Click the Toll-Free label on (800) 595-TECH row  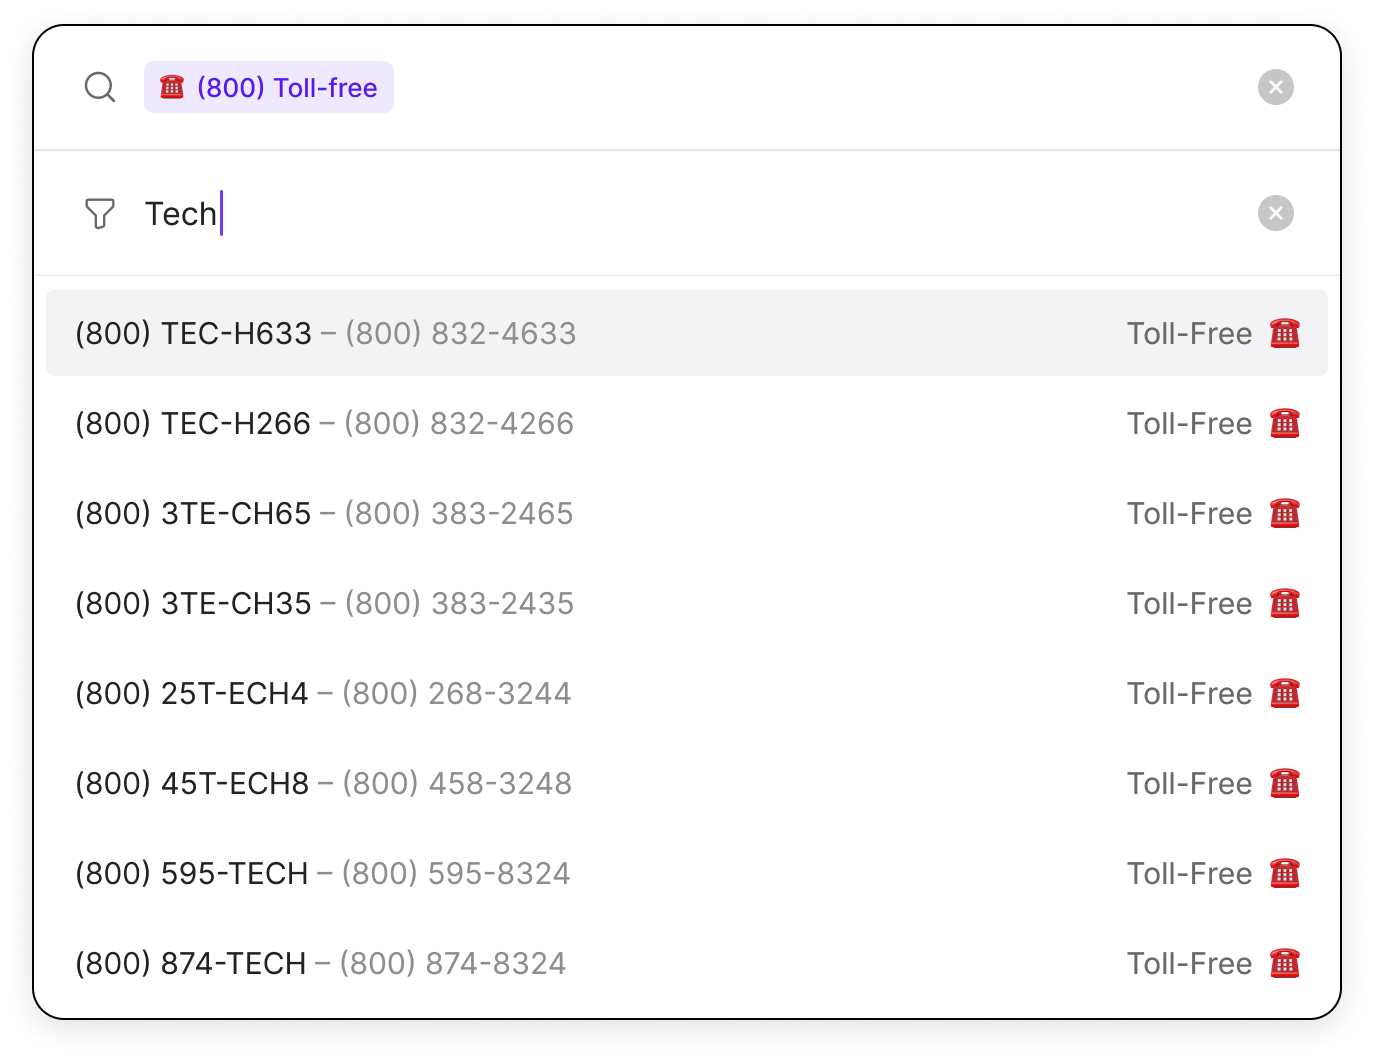(x=1189, y=873)
